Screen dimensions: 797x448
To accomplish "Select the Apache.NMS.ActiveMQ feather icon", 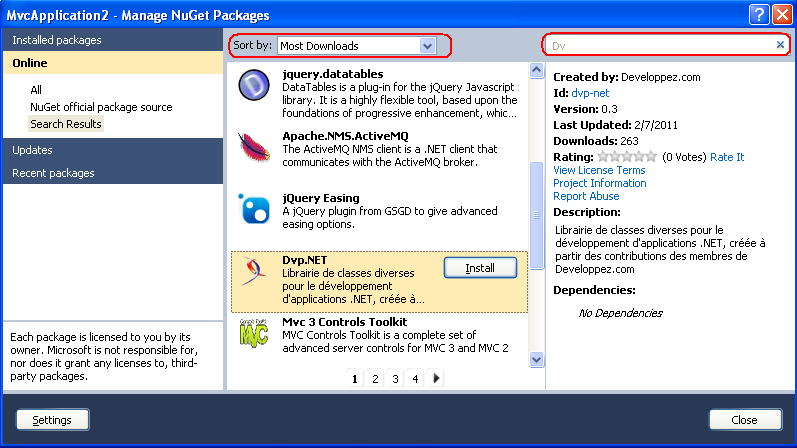I will pyautogui.click(x=254, y=147).
